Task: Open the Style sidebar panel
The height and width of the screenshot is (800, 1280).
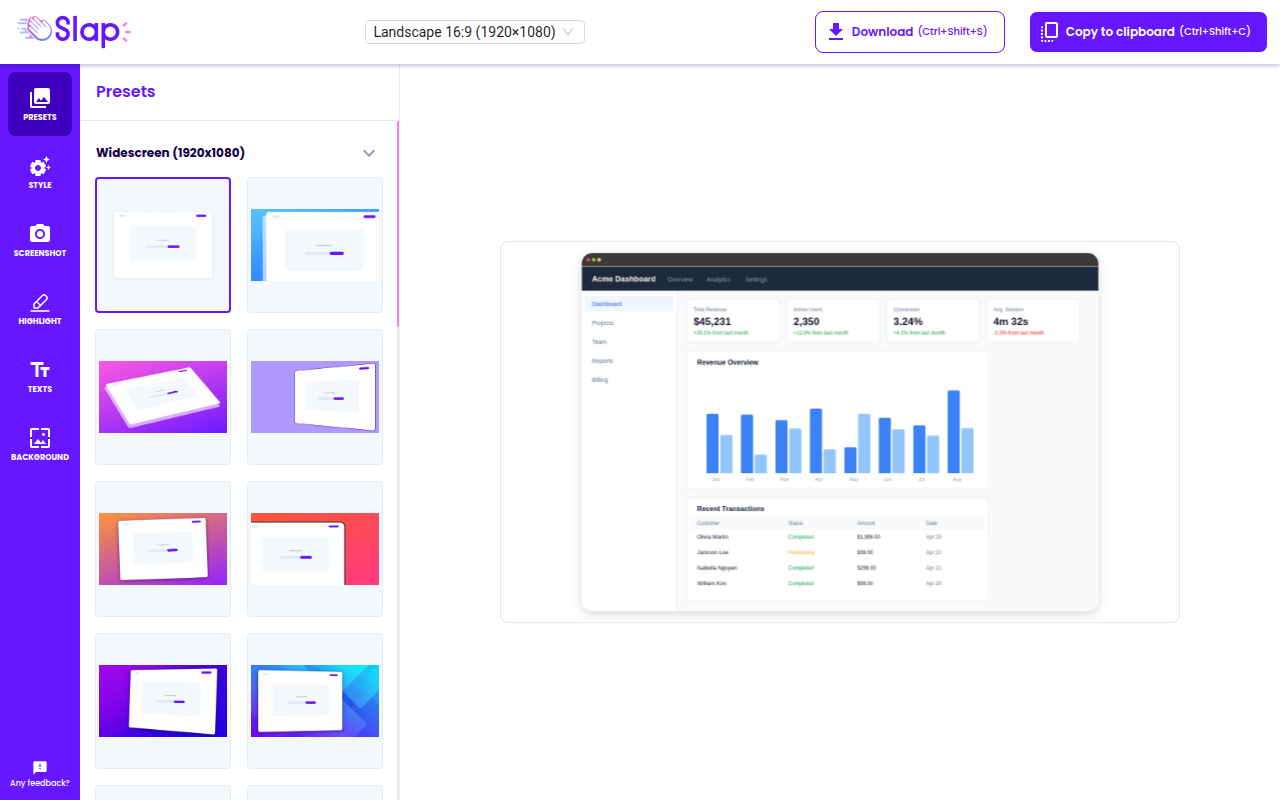Action: 40,172
